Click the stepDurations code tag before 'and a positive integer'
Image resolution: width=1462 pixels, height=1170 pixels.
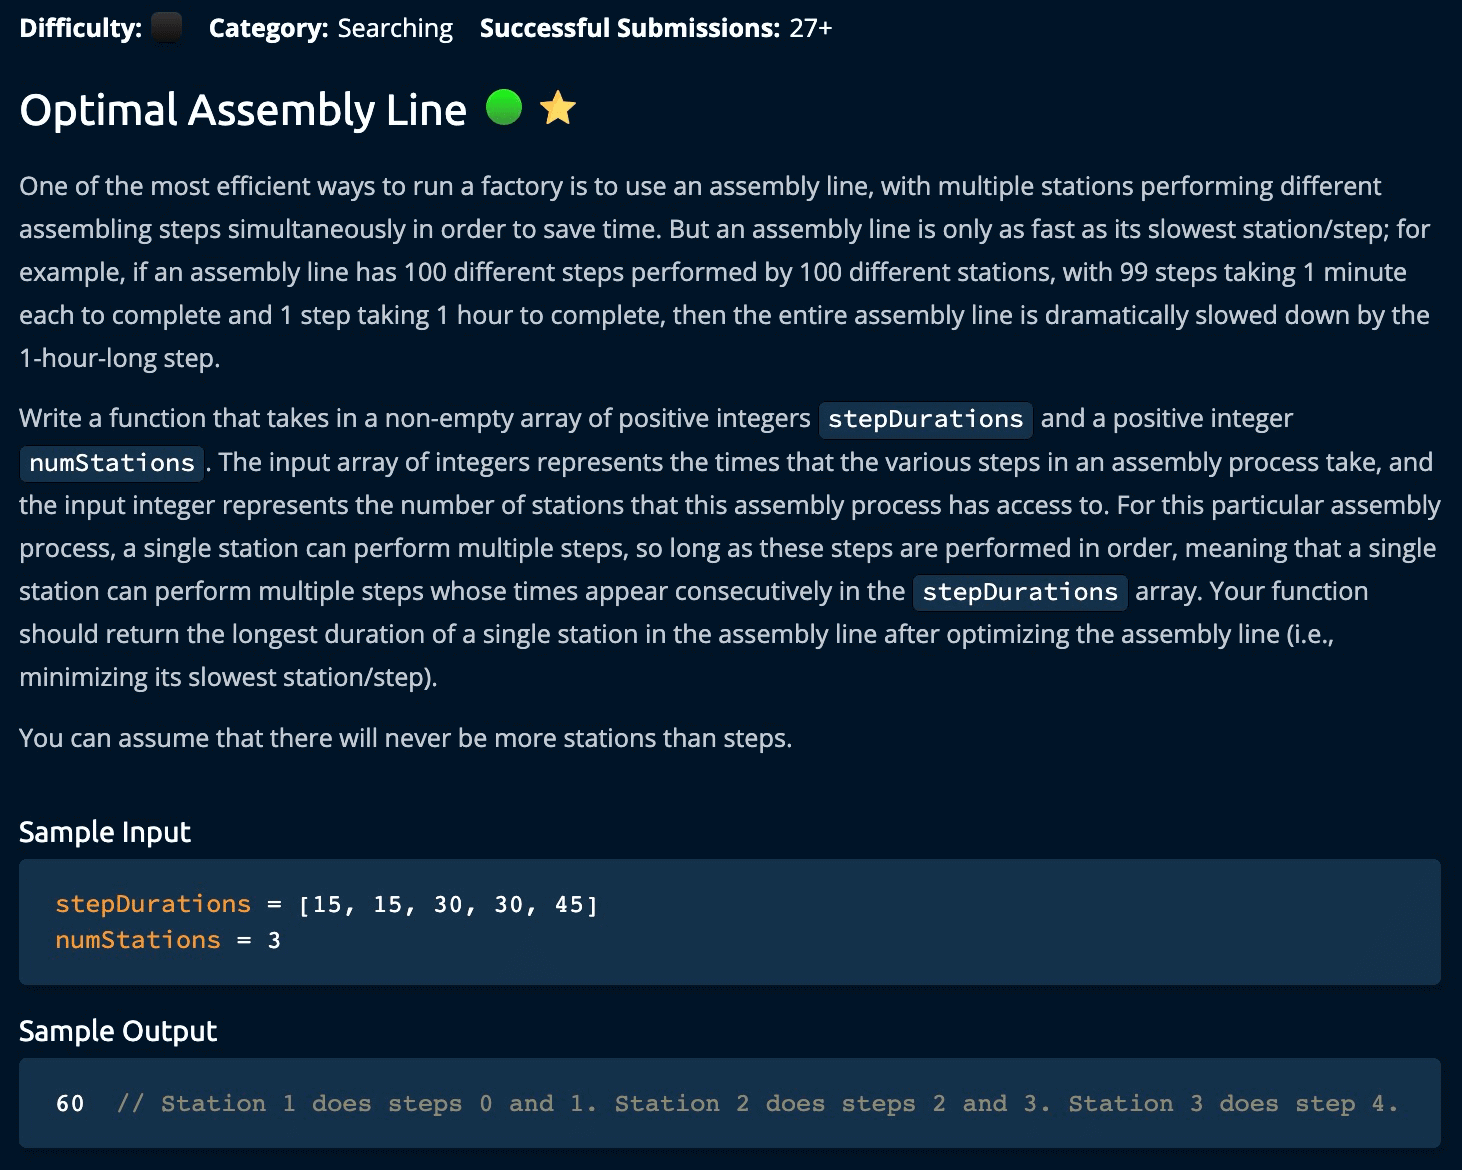click(x=925, y=419)
